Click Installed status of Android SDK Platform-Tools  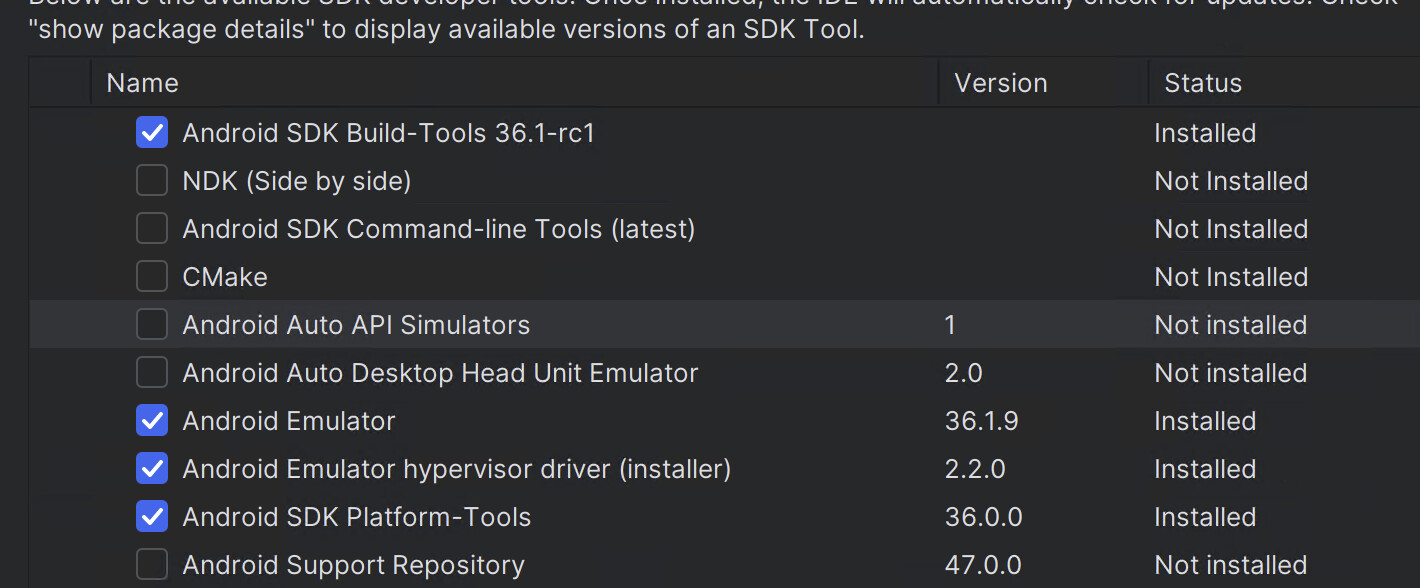pyautogui.click(x=1204, y=517)
